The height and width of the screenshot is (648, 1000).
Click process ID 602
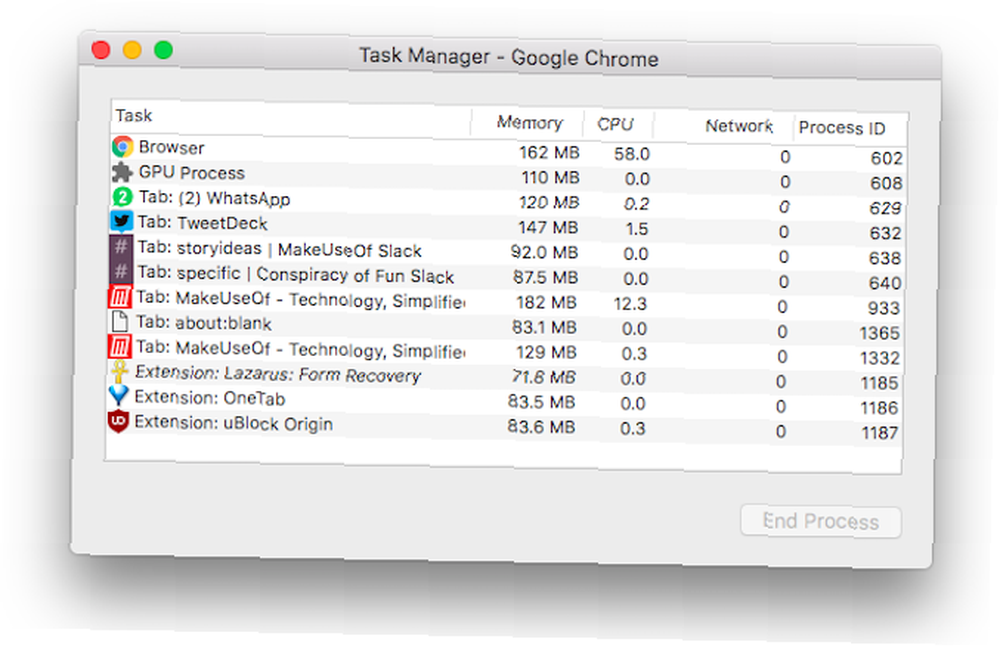pos(886,158)
